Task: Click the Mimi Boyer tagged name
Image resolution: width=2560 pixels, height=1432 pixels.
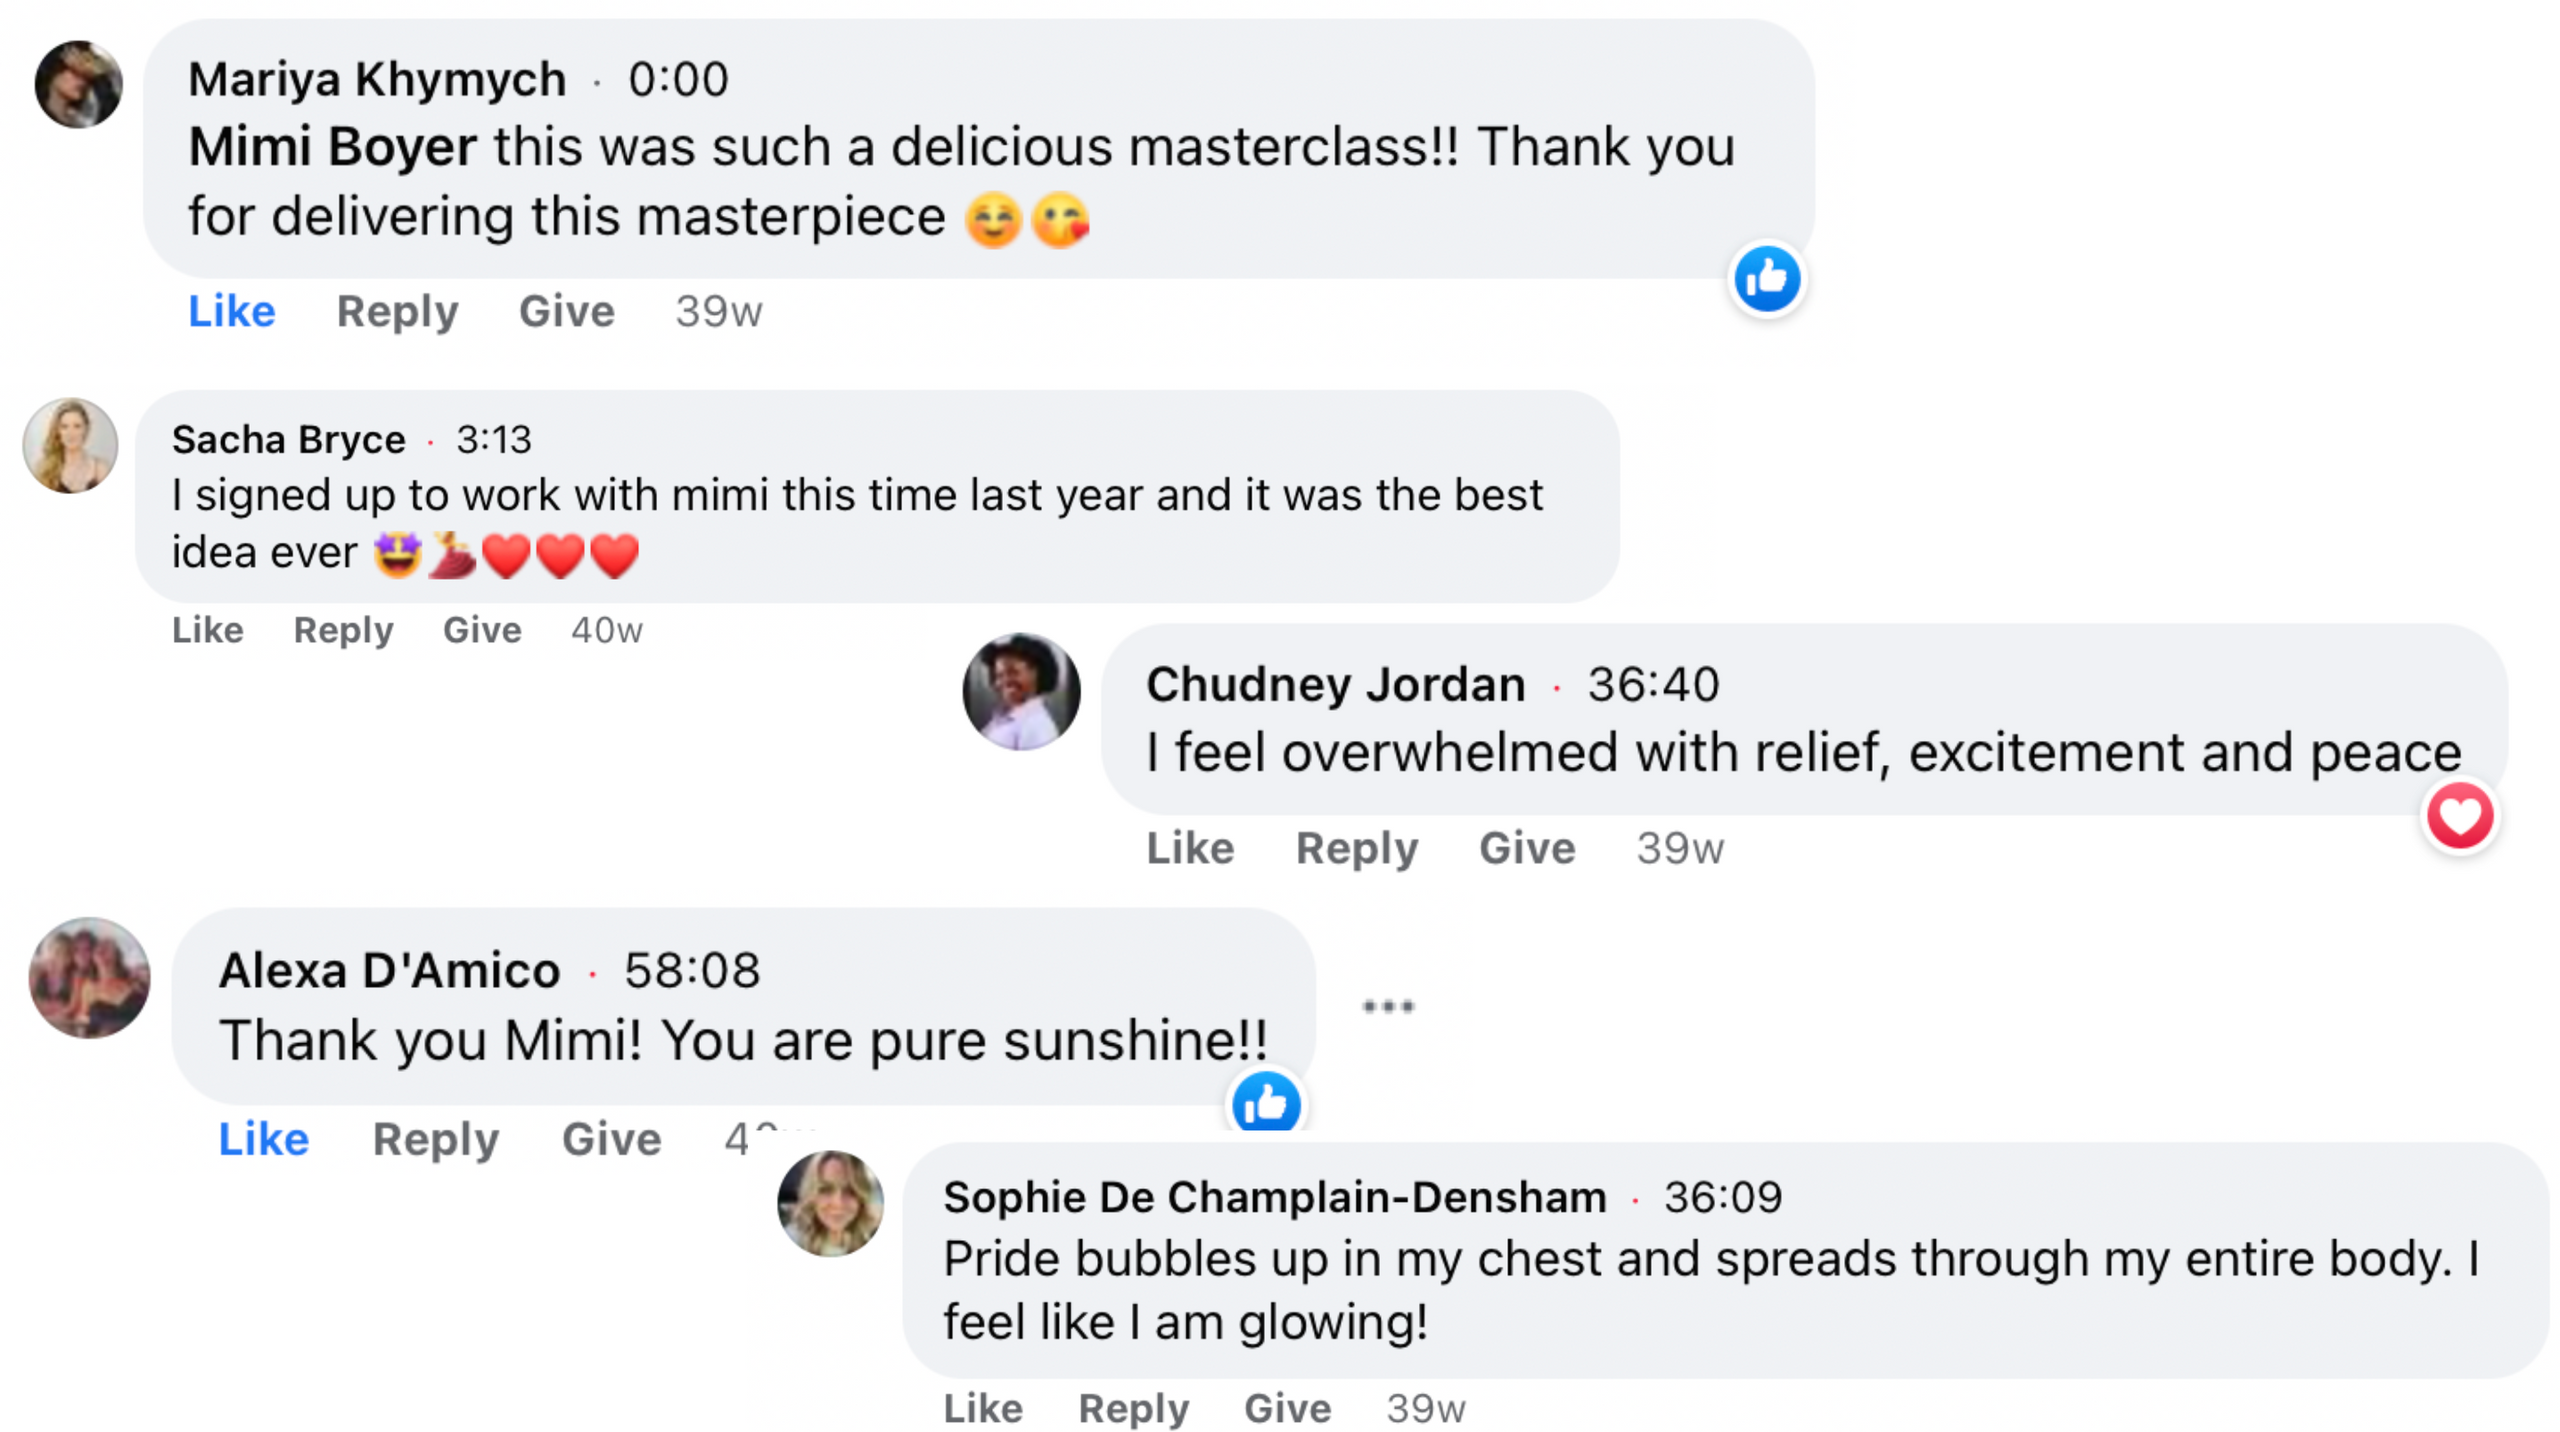Action: [332, 146]
